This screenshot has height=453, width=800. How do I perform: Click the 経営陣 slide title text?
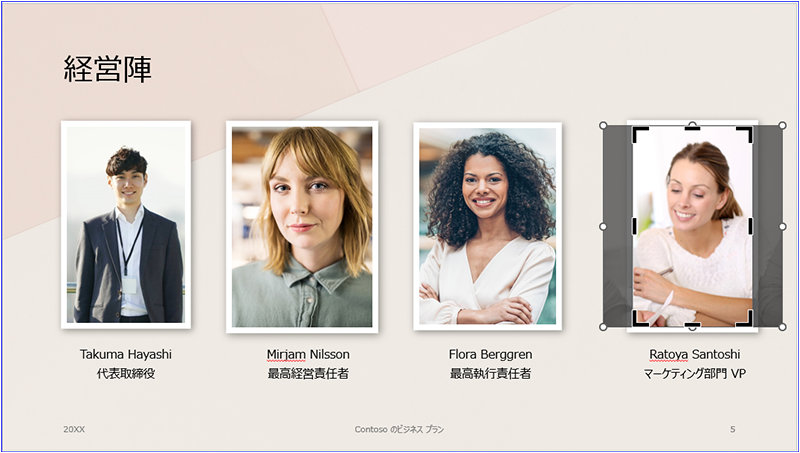click(x=108, y=69)
